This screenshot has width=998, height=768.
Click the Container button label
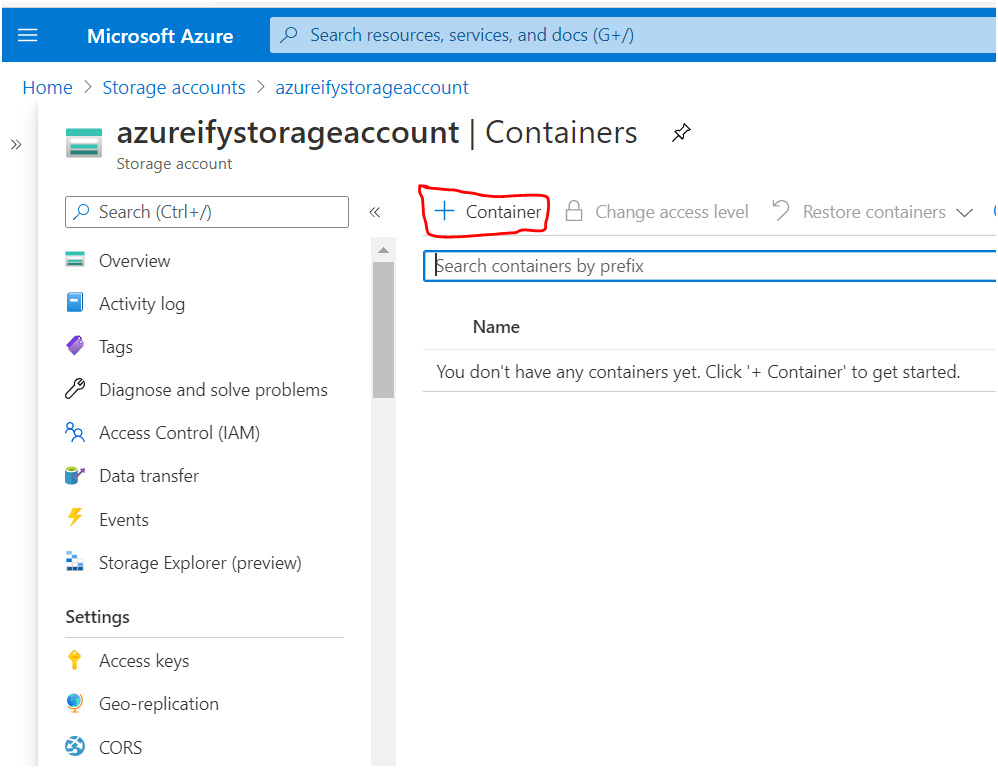(x=503, y=211)
